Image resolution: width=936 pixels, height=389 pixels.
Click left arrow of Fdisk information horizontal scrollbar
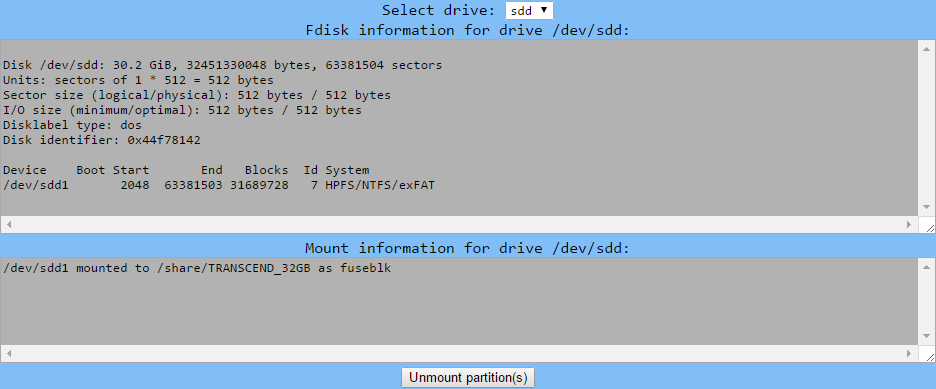click(9, 224)
